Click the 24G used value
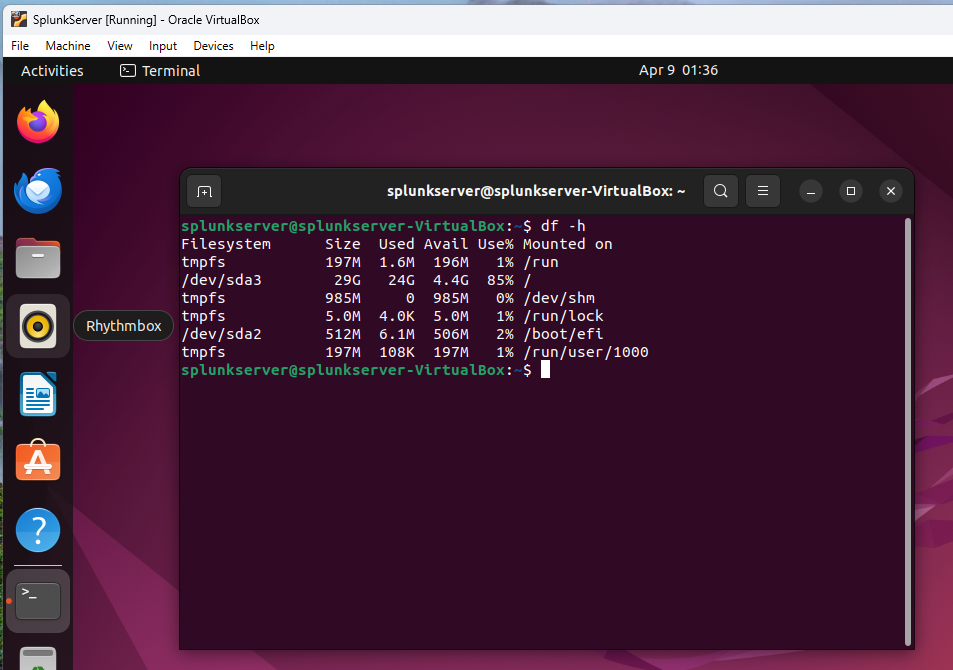This screenshot has width=953, height=670. click(x=401, y=280)
